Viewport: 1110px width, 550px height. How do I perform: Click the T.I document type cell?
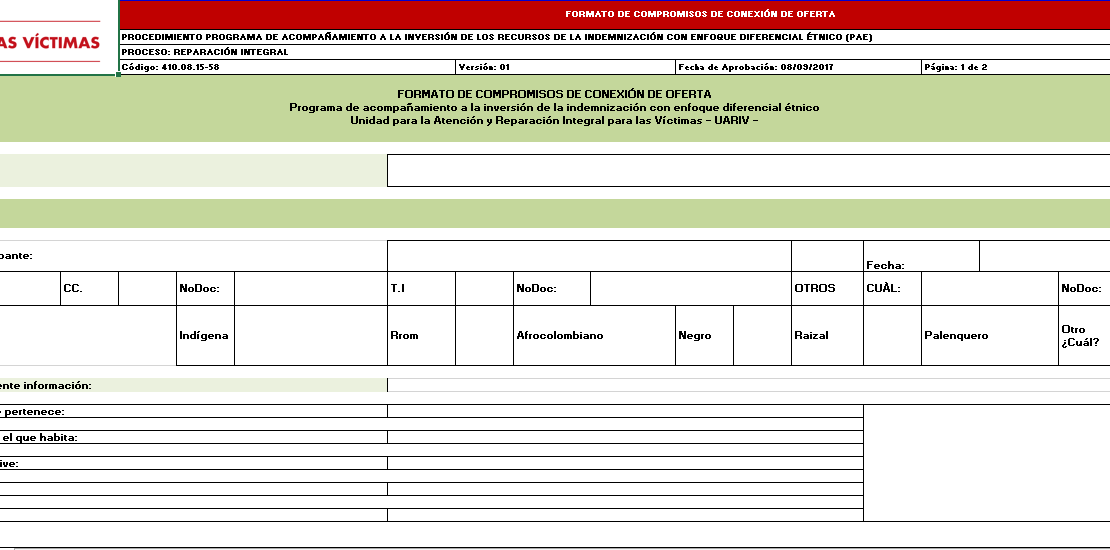coord(421,289)
